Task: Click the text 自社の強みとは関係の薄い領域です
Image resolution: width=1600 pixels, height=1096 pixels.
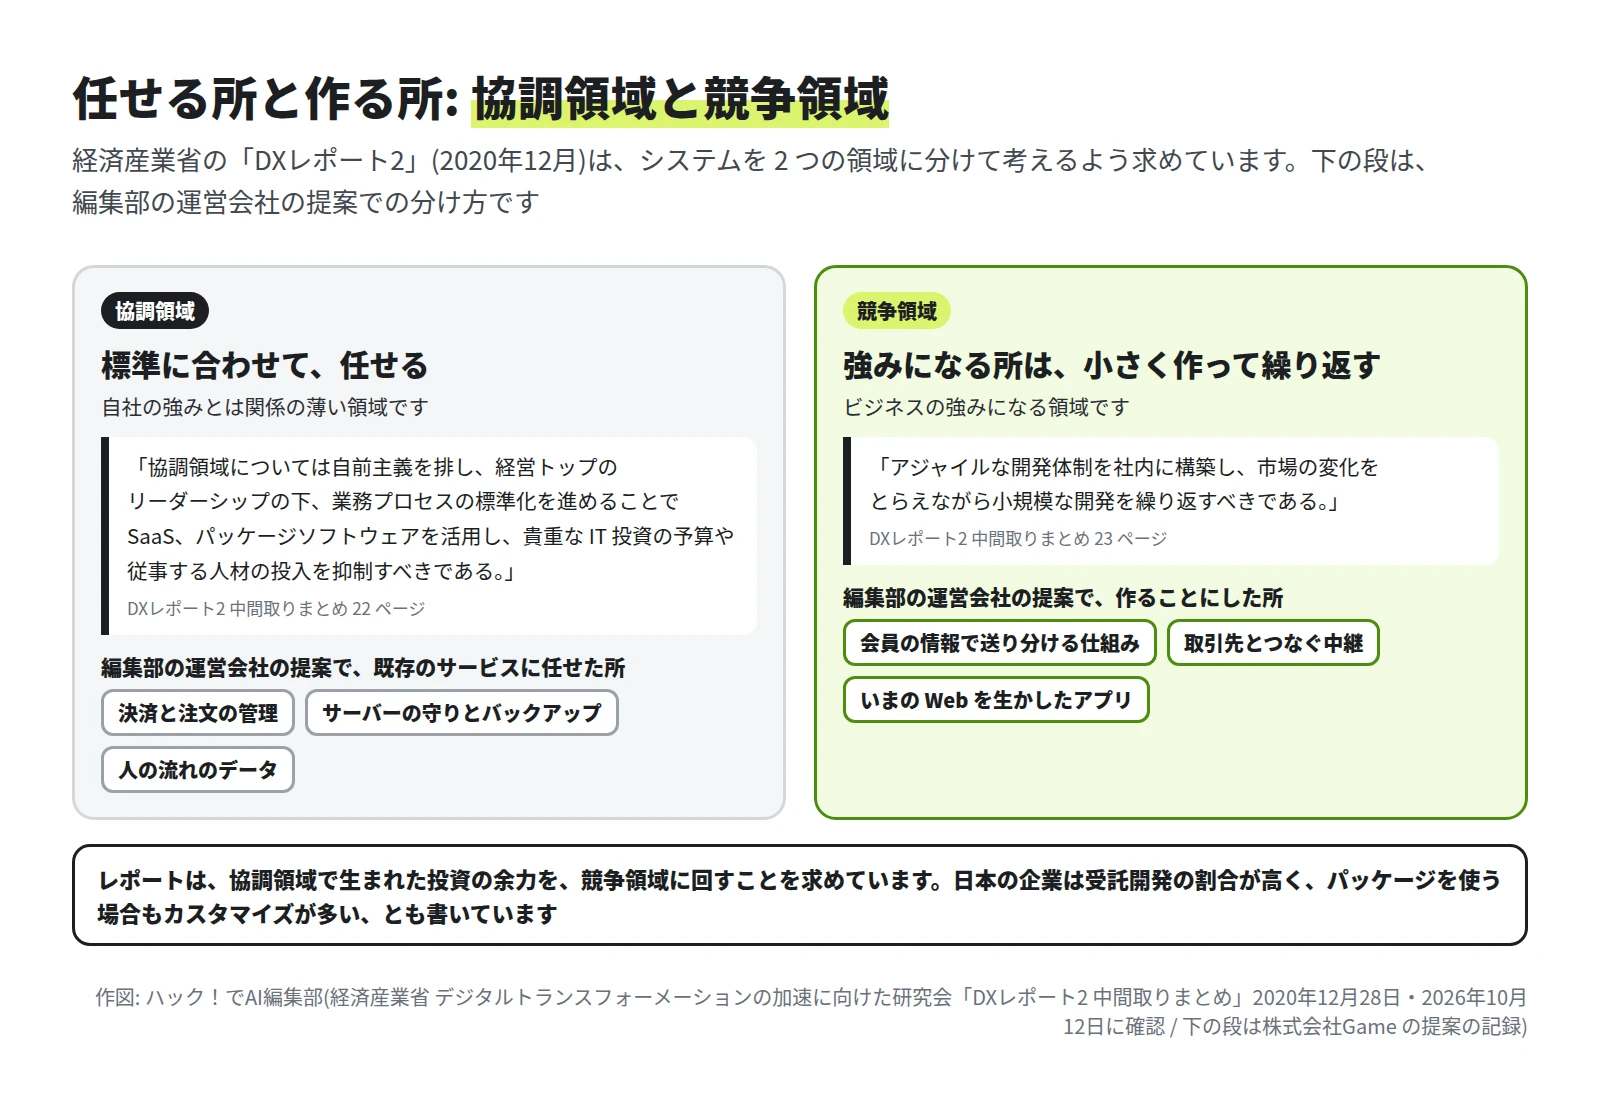Action: 265,407
